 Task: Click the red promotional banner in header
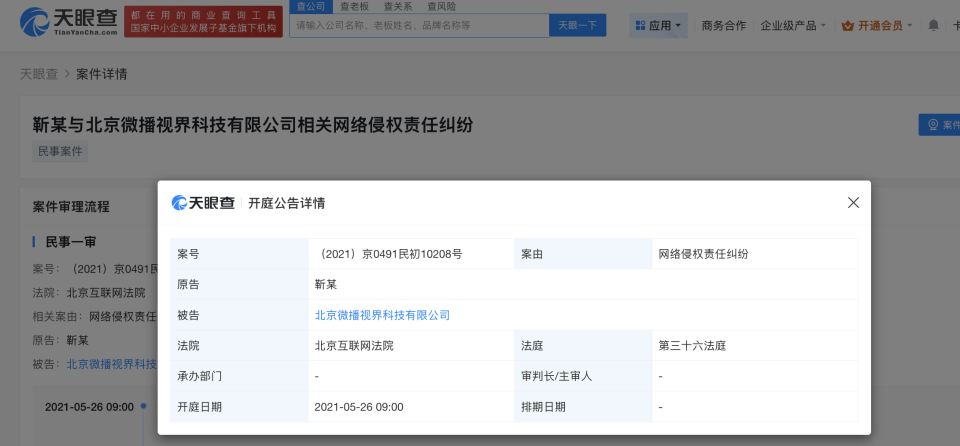tap(203, 21)
